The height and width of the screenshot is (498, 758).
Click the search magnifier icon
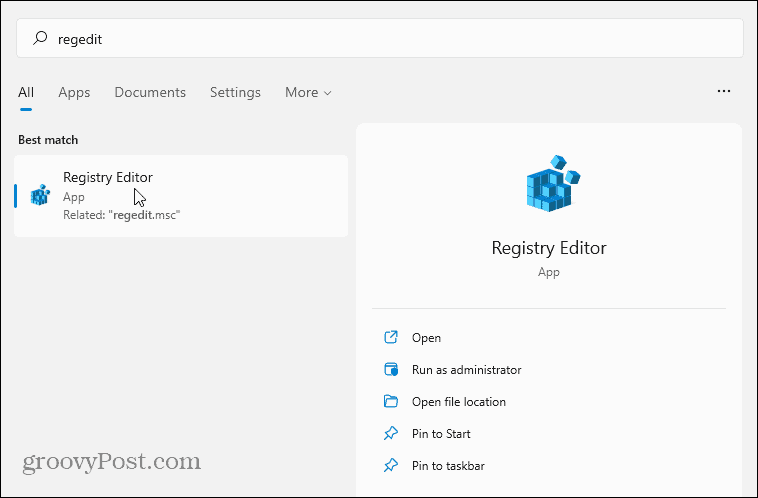(x=40, y=38)
